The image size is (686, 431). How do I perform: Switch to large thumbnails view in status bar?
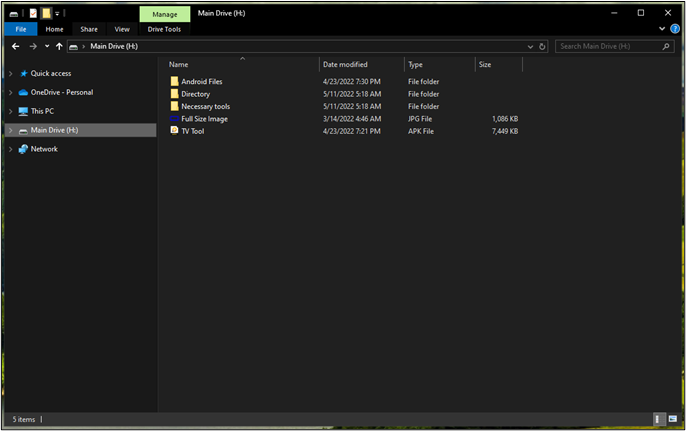click(671, 419)
